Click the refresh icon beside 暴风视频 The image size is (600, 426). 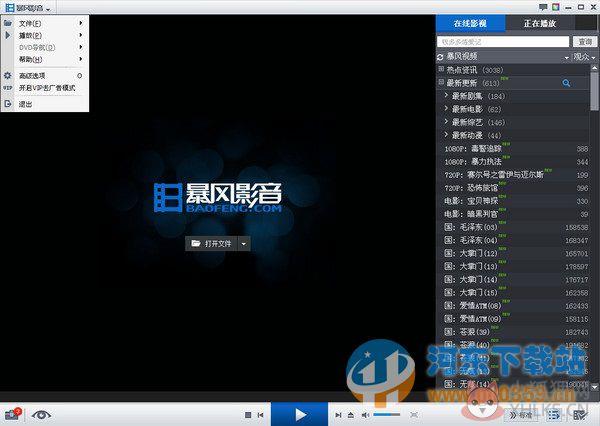440,57
